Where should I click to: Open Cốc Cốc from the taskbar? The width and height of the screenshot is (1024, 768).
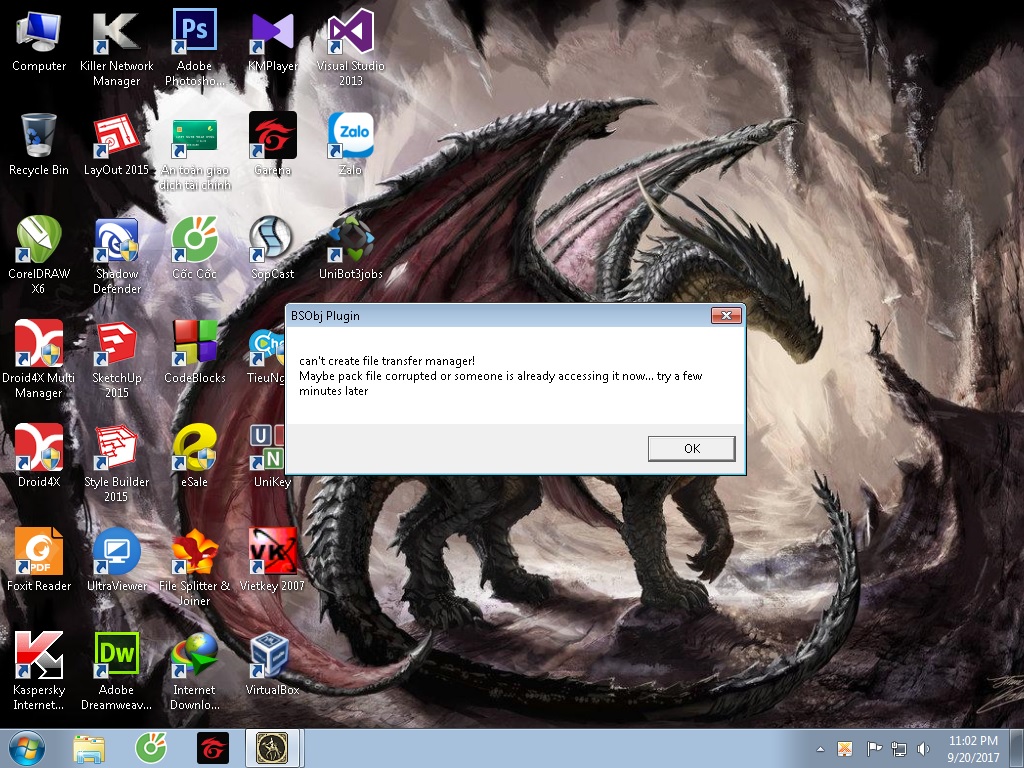151,748
